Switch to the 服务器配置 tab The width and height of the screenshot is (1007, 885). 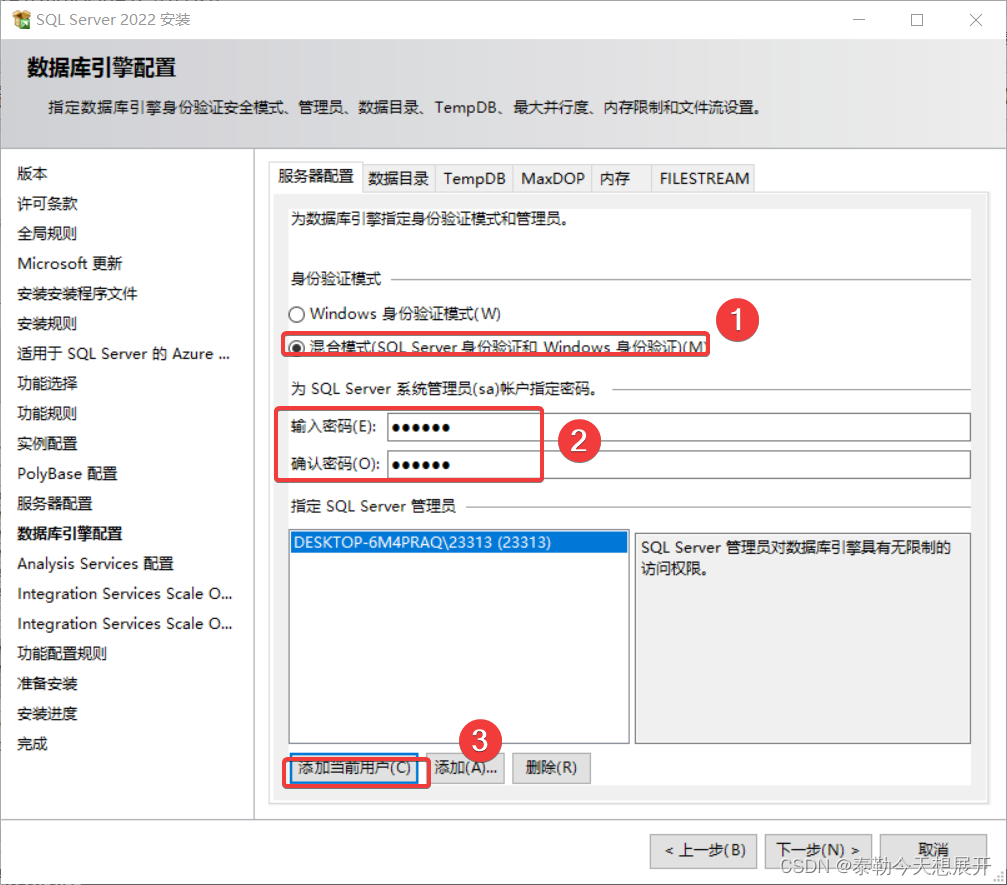click(x=316, y=177)
